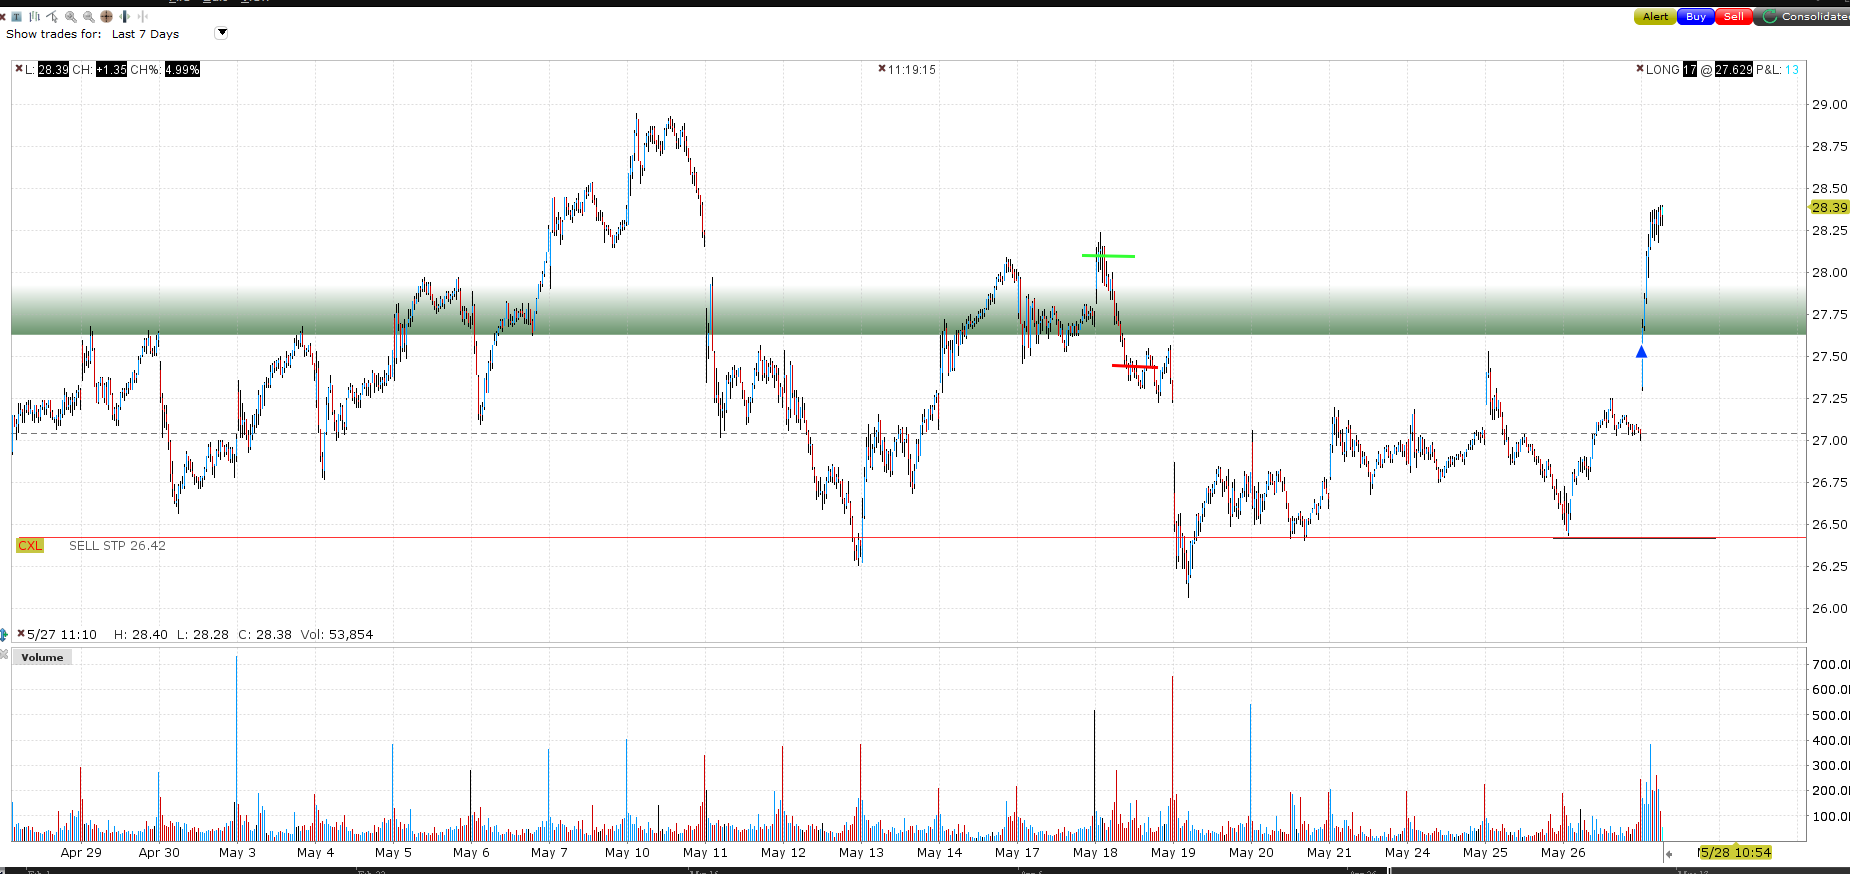Click the blue Buy button
This screenshot has width=1850, height=874.
point(1696,16)
